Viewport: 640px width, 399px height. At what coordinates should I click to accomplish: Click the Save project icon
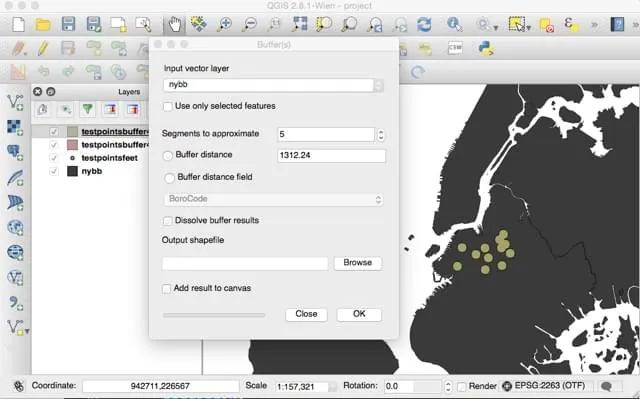coord(68,24)
